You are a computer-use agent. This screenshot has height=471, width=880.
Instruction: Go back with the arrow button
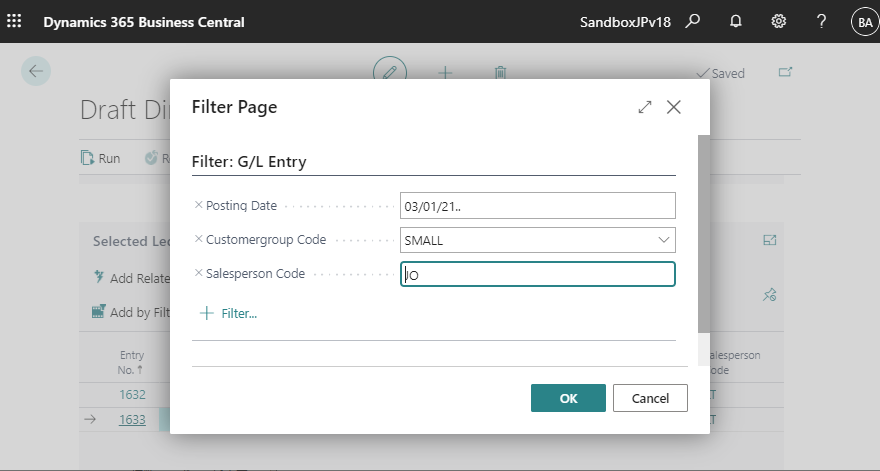(36, 71)
